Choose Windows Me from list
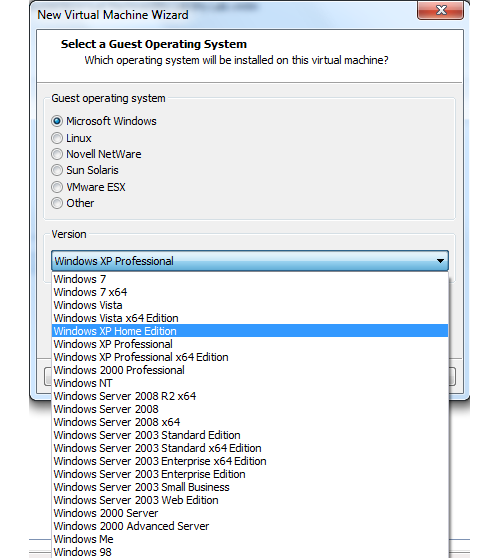This screenshot has width=500, height=558. [250, 539]
